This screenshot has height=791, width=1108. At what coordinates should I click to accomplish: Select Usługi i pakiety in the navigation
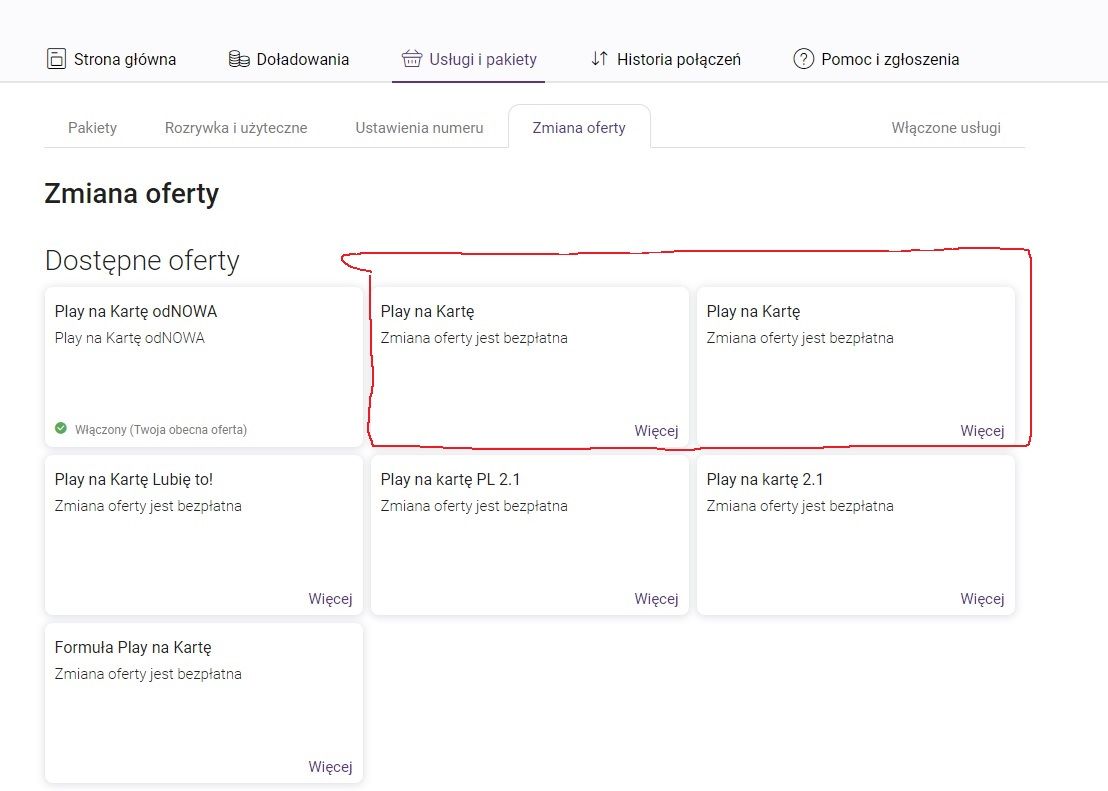pos(469,59)
